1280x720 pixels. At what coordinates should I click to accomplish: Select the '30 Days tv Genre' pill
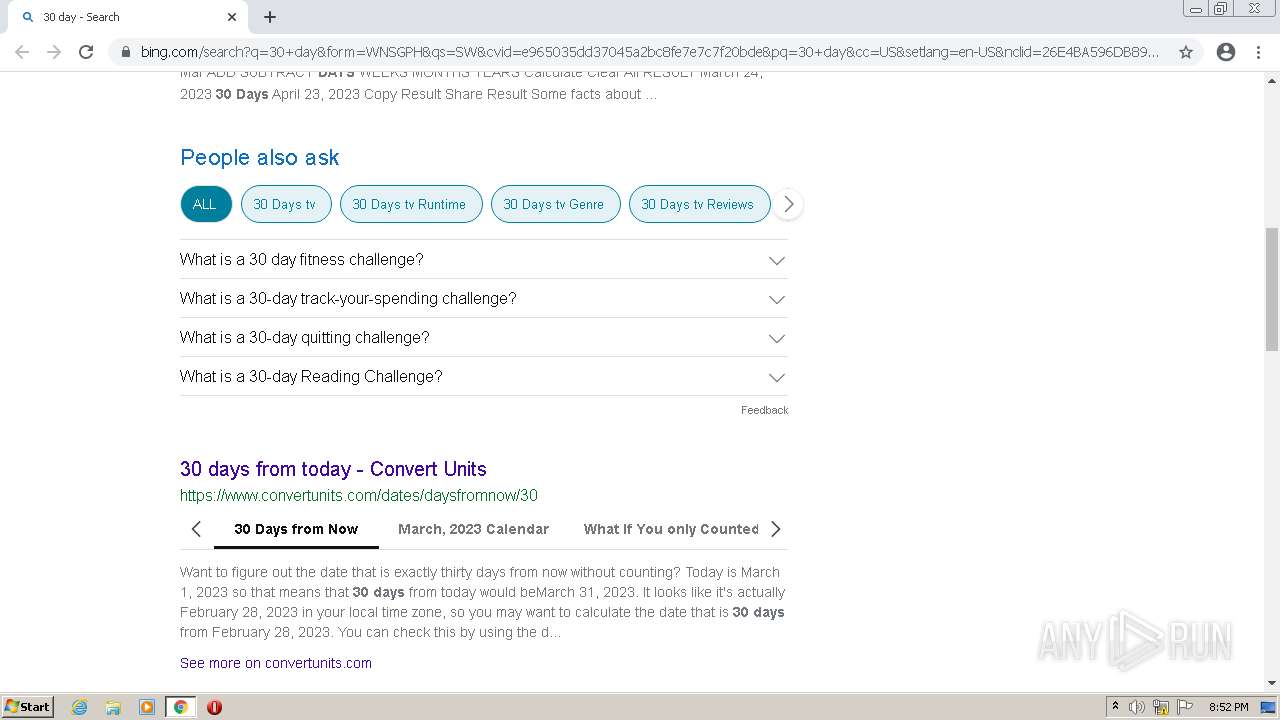tap(555, 204)
